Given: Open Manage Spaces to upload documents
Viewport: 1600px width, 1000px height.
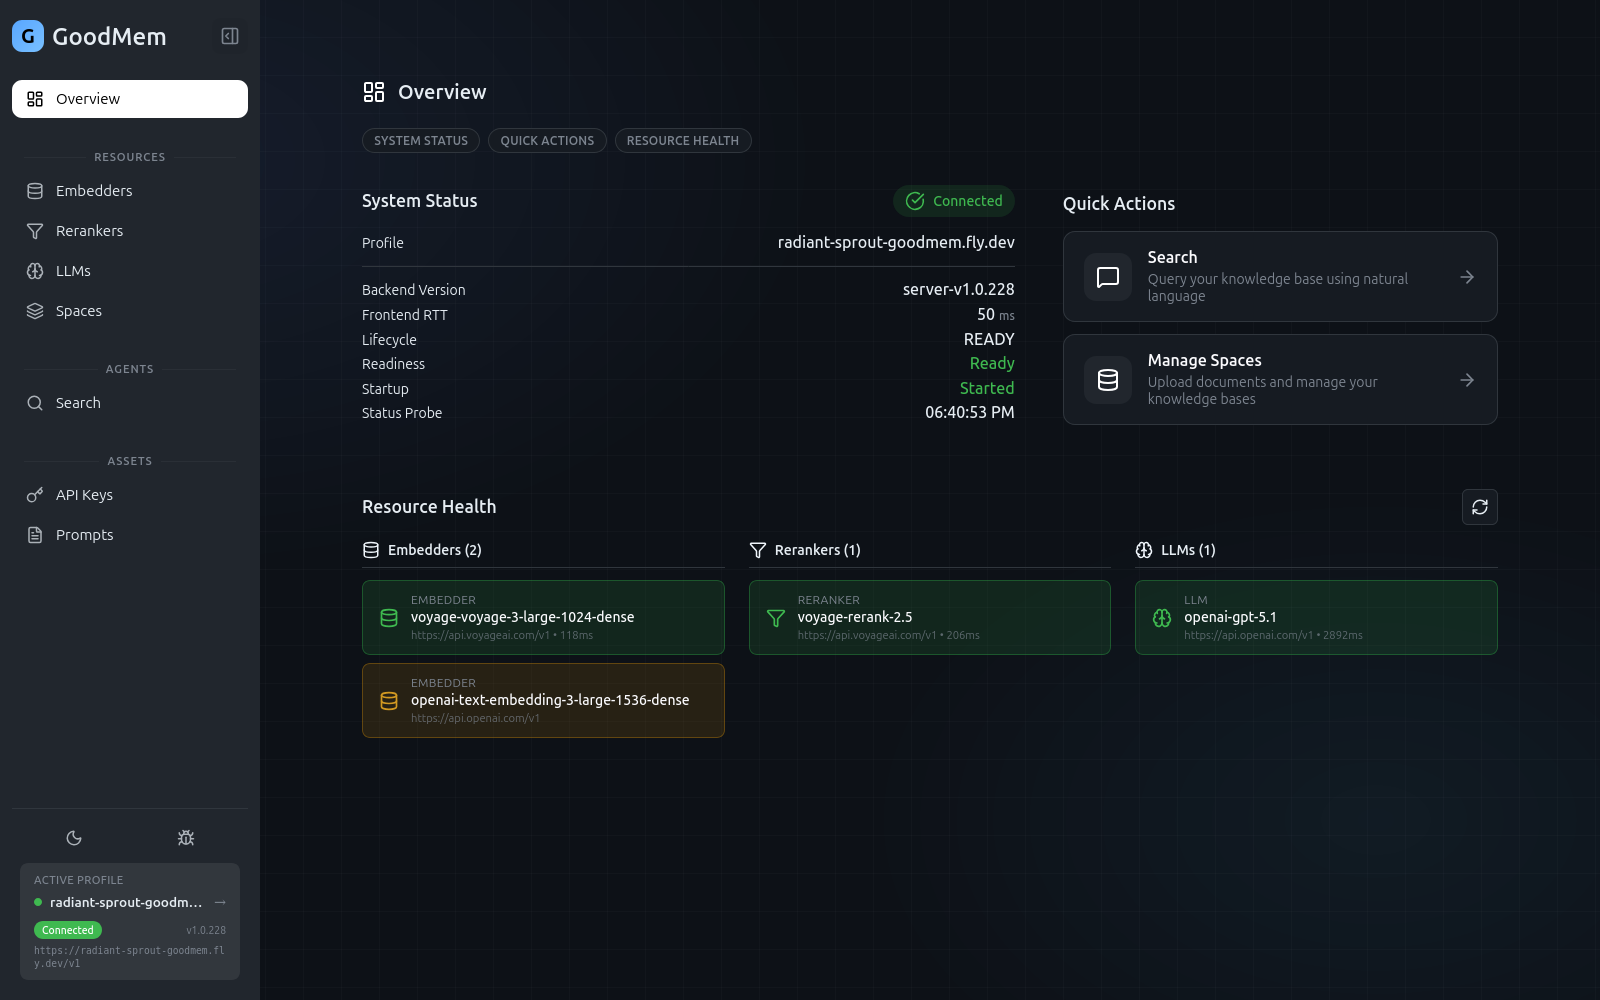Looking at the screenshot, I should (x=1280, y=380).
